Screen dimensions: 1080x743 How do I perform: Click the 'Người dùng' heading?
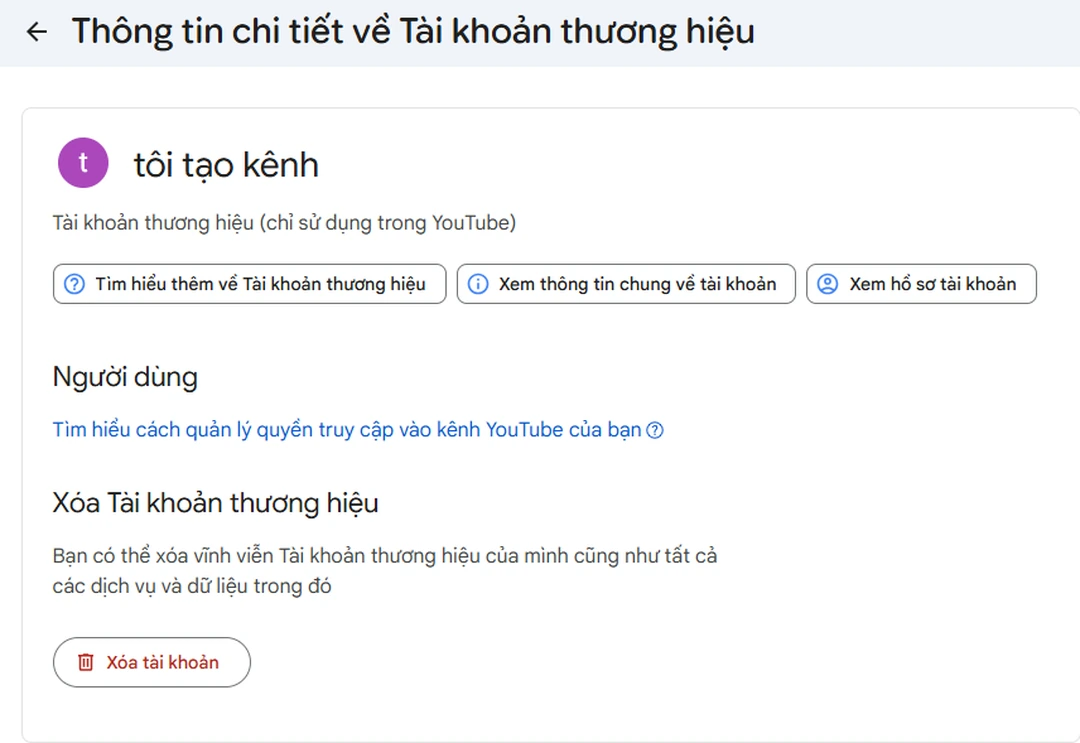pyautogui.click(x=125, y=377)
